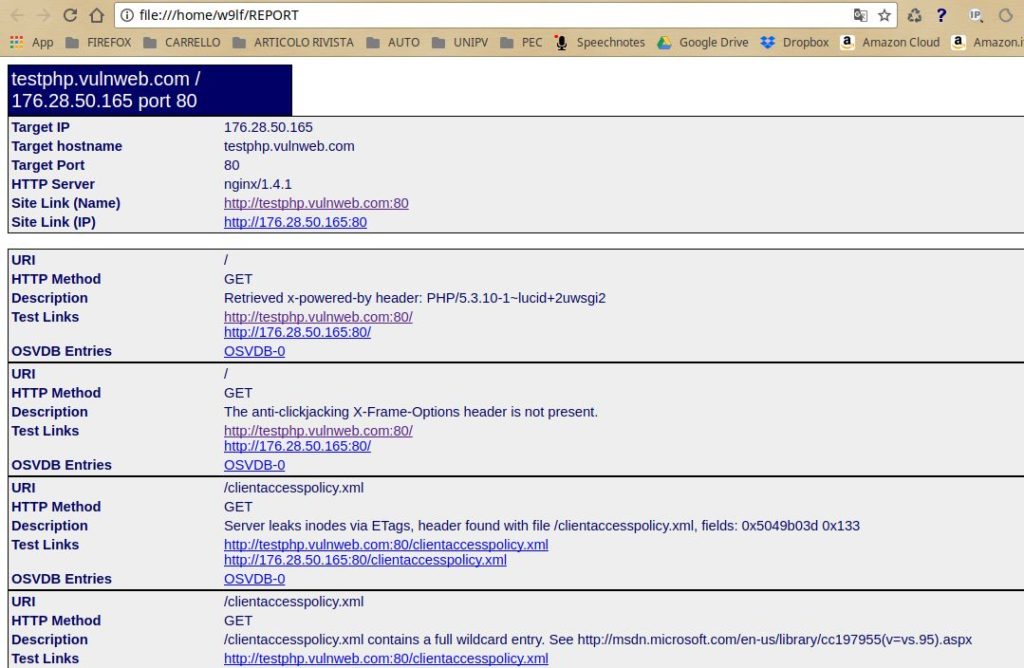Open testphp clientaccesspolicy.xml link under wildcard entry

pyautogui.click(x=386, y=659)
